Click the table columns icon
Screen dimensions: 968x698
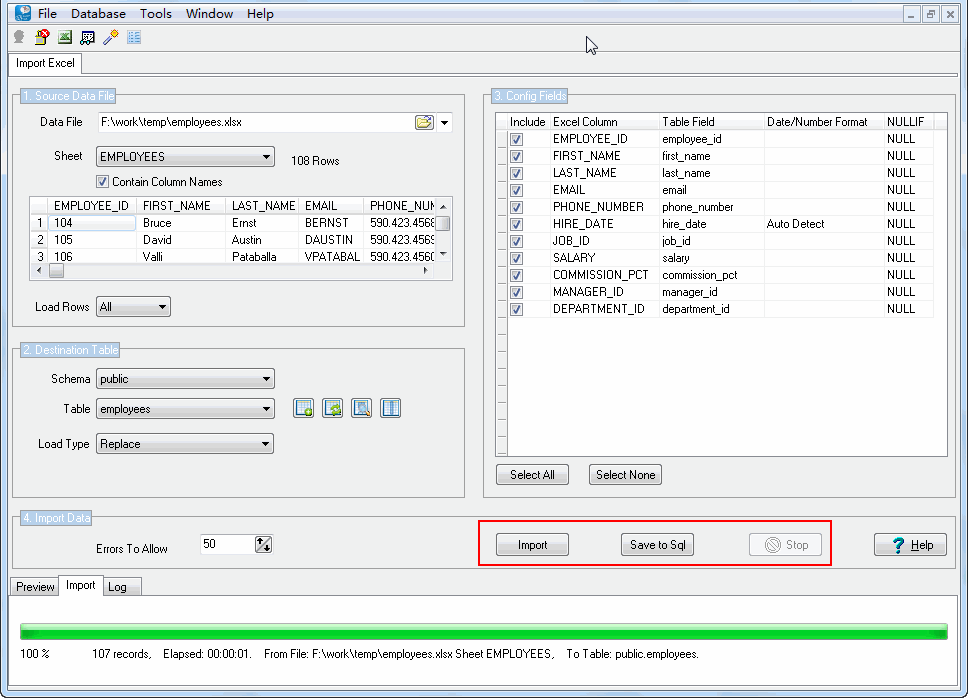[x=391, y=408]
